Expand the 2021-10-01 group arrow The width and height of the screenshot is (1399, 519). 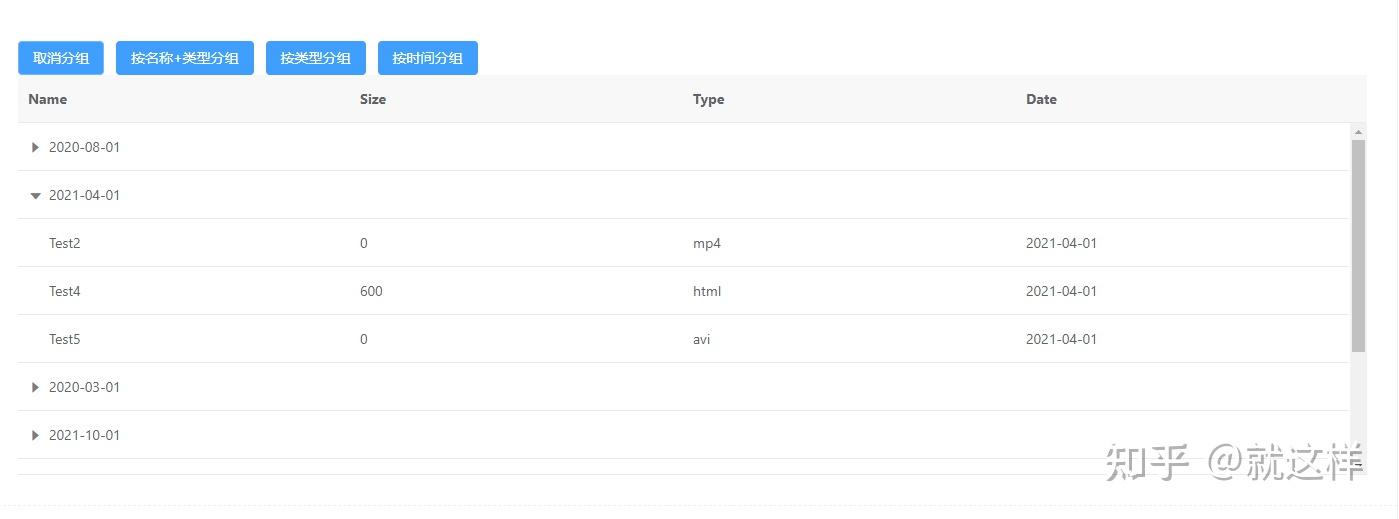click(x=36, y=435)
